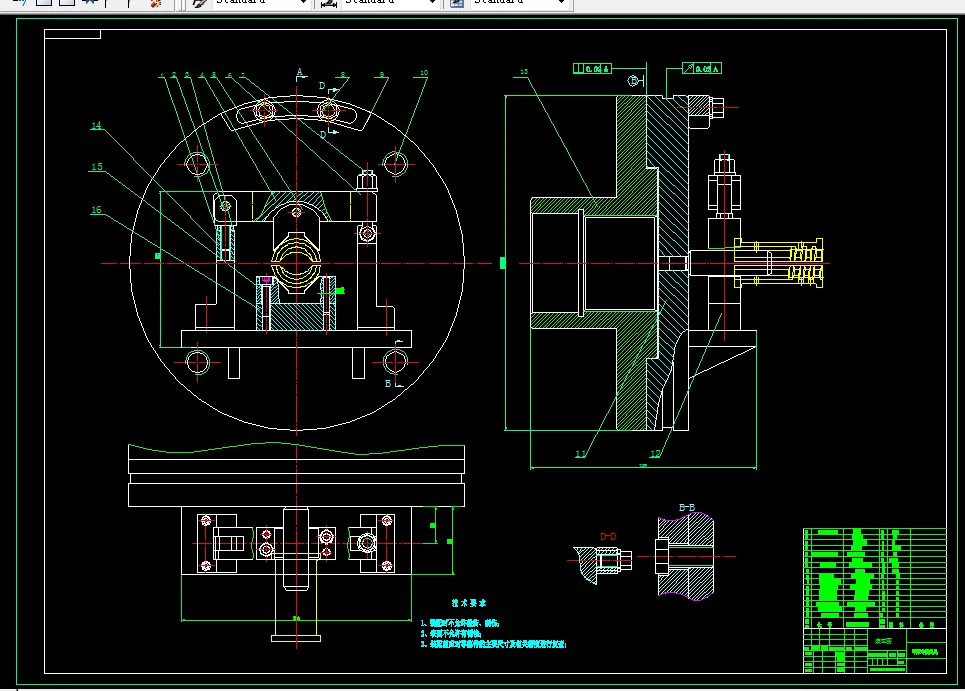Click the Text Style brush icon
965x691 pixels.
click(199, 3)
